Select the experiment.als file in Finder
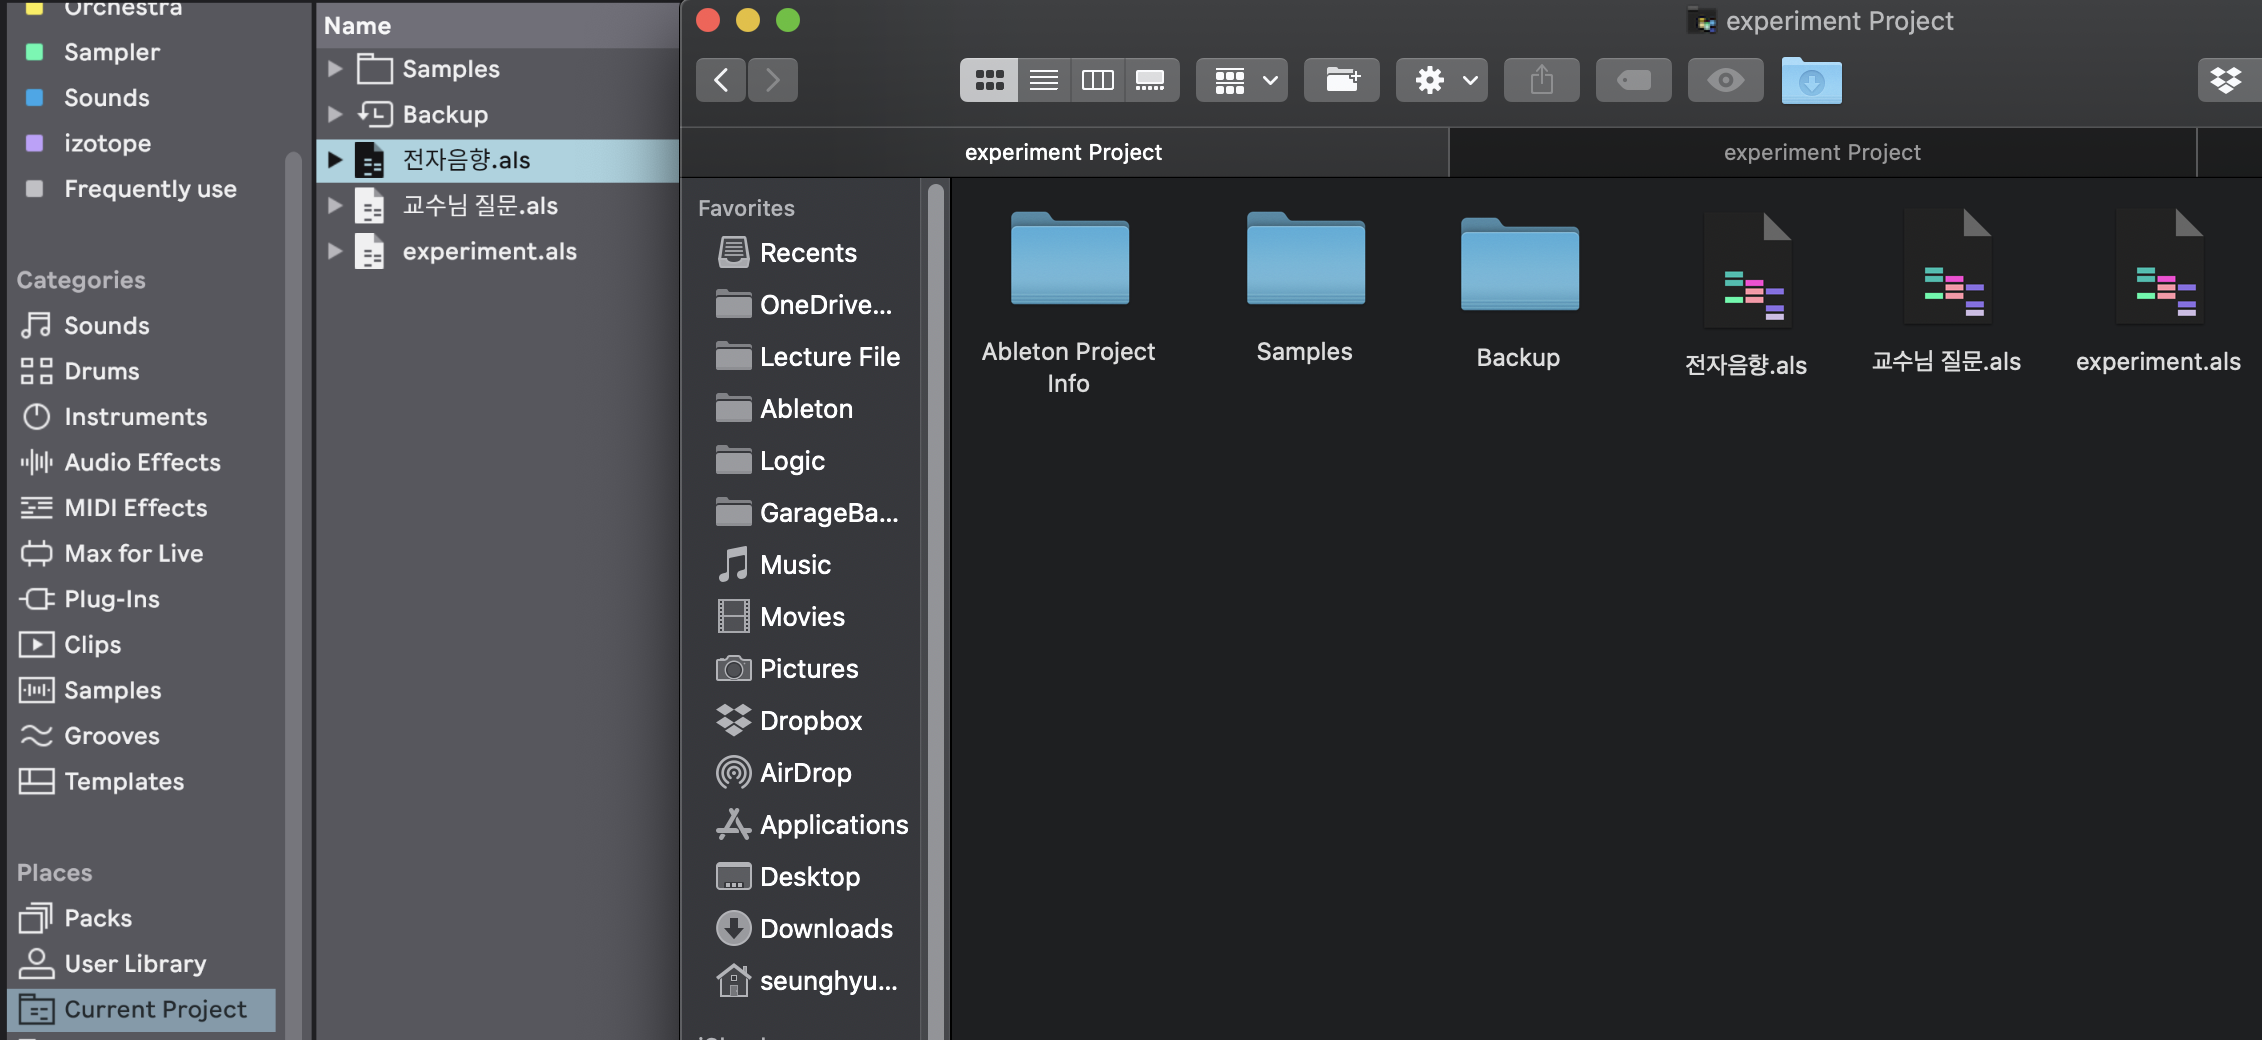This screenshot has width=2262, height=1040. (x=2159, y=292)
